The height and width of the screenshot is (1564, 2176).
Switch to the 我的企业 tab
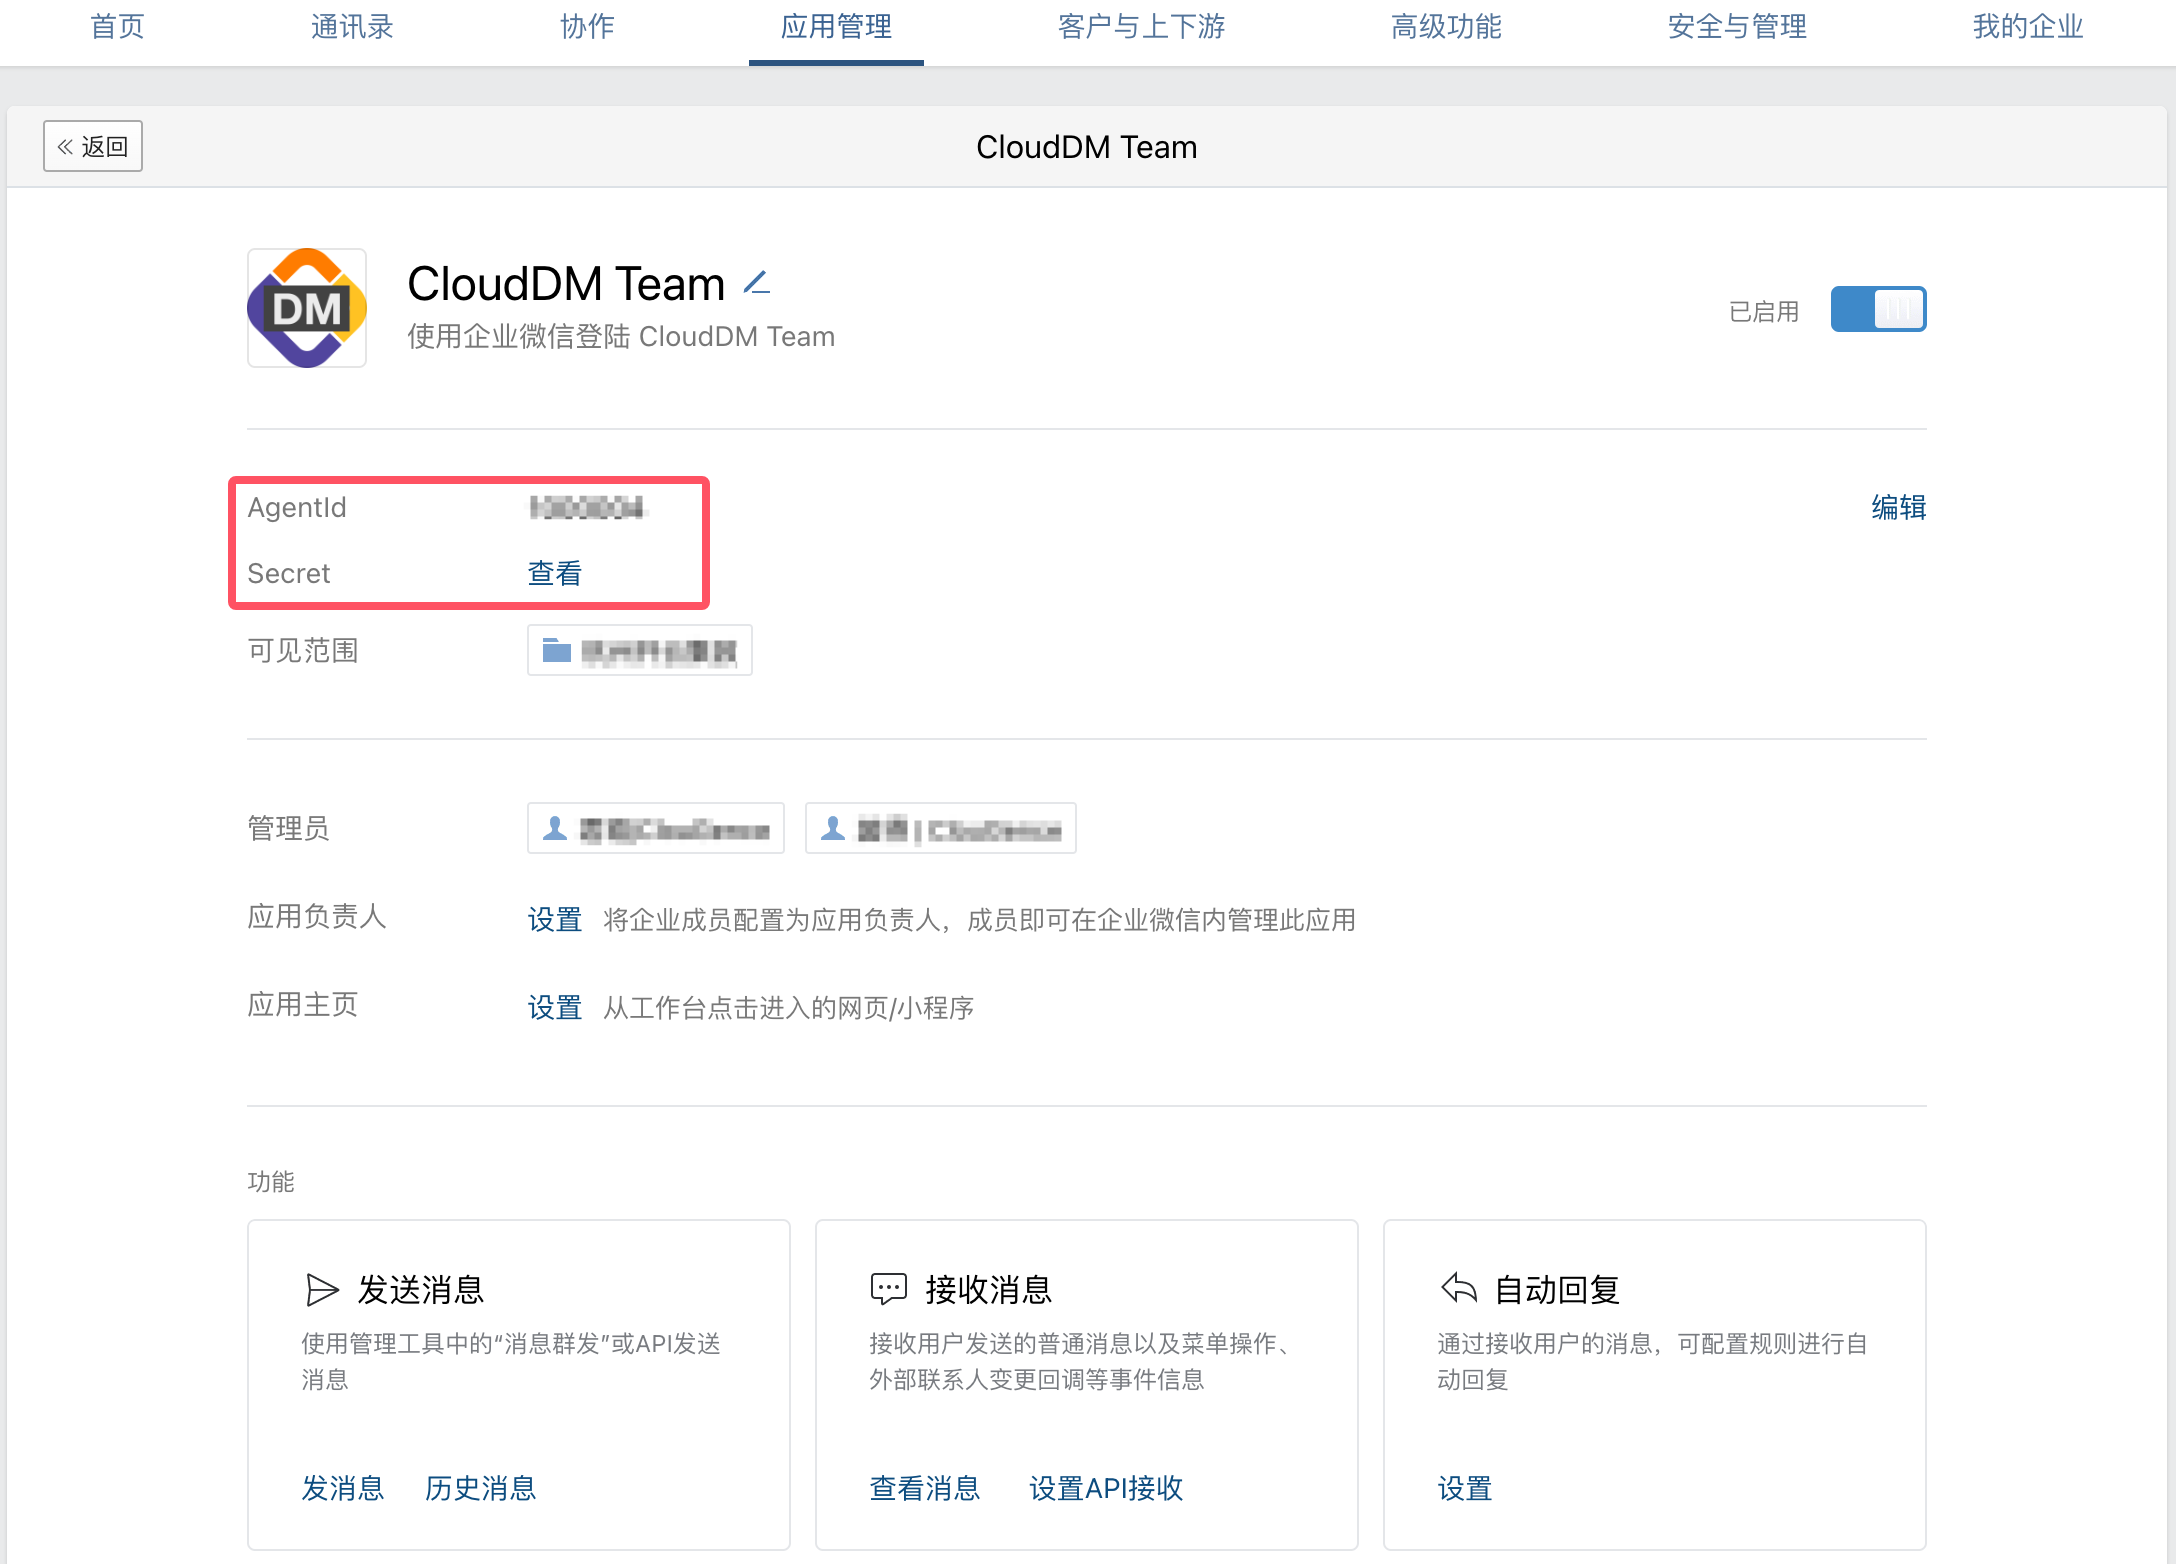point(2027,27)
